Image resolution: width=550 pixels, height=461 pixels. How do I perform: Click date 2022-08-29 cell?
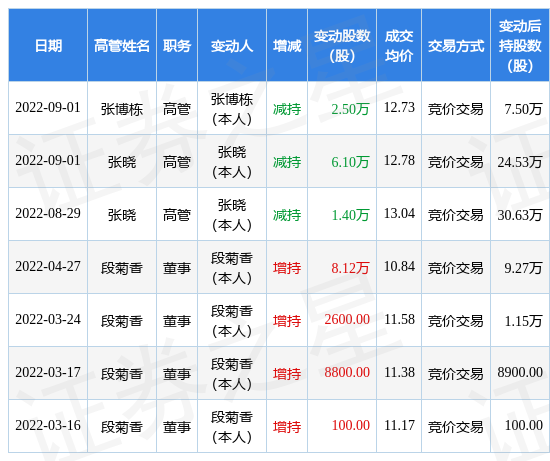tap(48, 213)
